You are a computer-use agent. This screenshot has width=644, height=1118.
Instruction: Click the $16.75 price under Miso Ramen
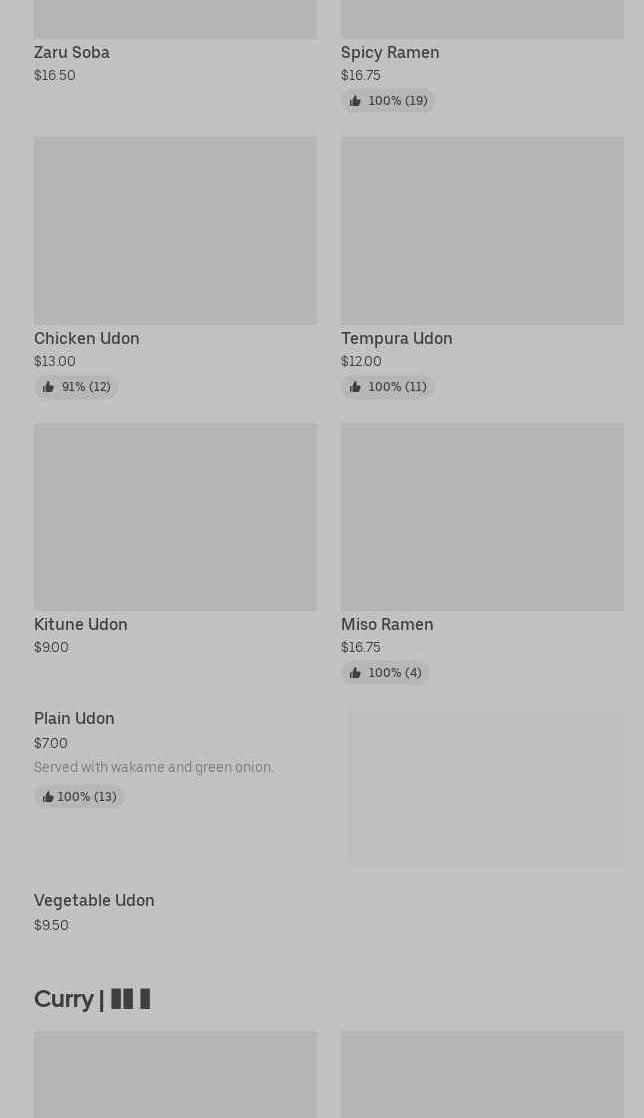click(x=361, y=647)
